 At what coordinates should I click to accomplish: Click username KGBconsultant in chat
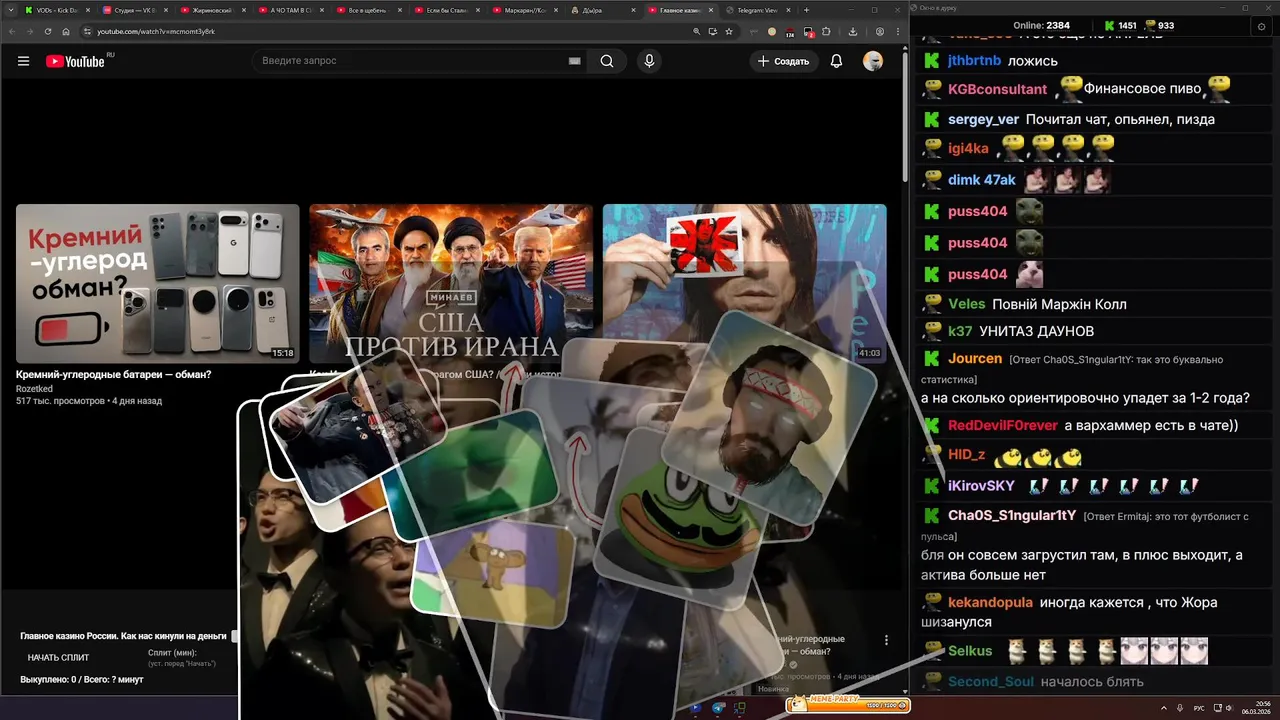997,89
